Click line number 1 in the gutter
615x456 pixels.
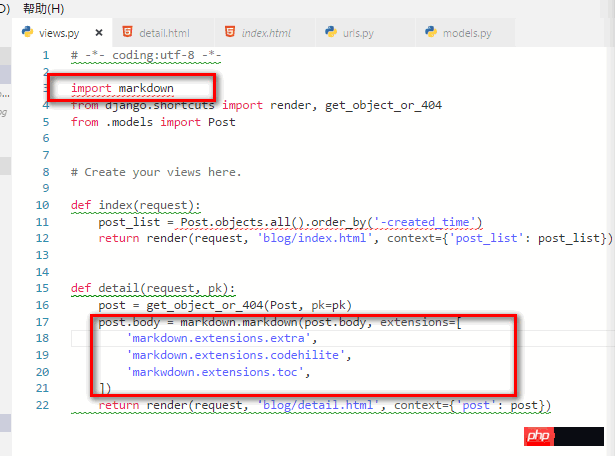46,55
